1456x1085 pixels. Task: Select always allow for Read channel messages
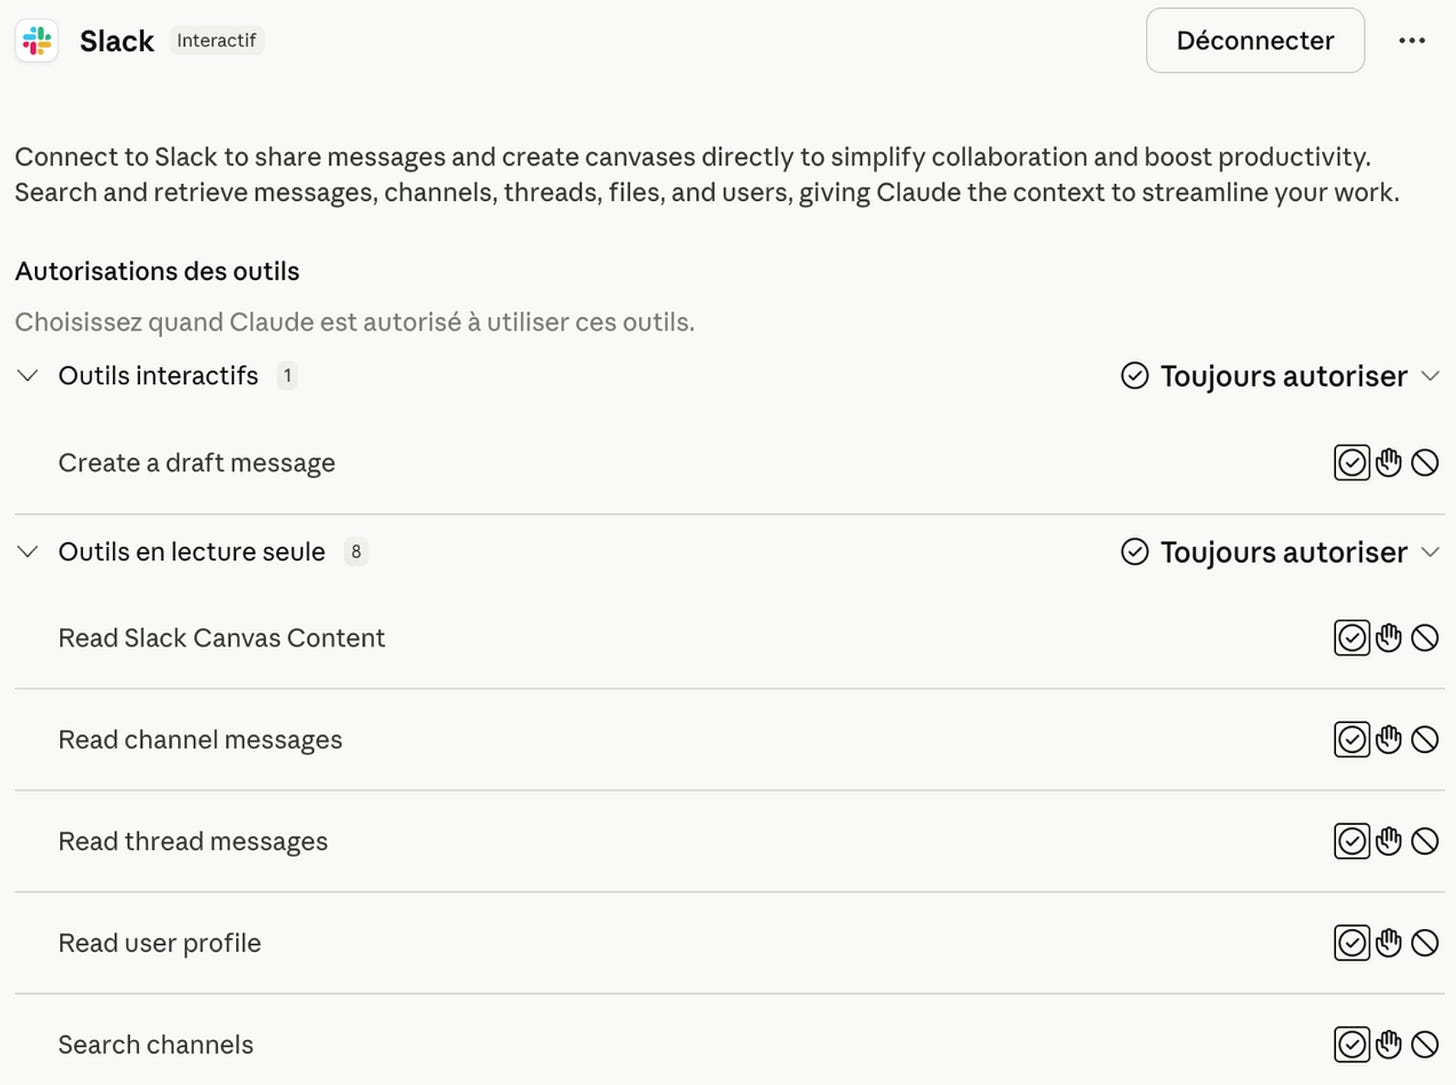(1352, 740)
